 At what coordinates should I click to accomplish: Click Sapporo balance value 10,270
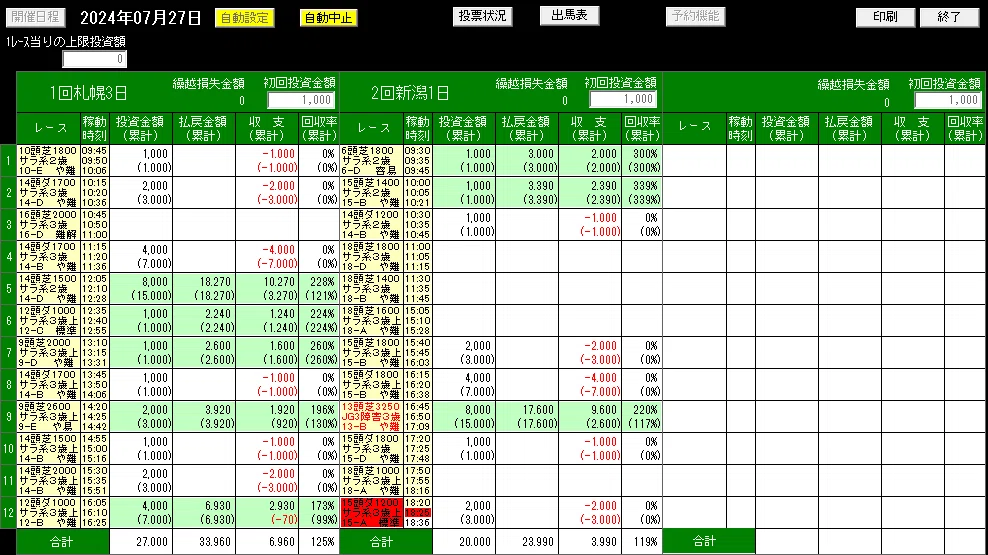[277, 282]
